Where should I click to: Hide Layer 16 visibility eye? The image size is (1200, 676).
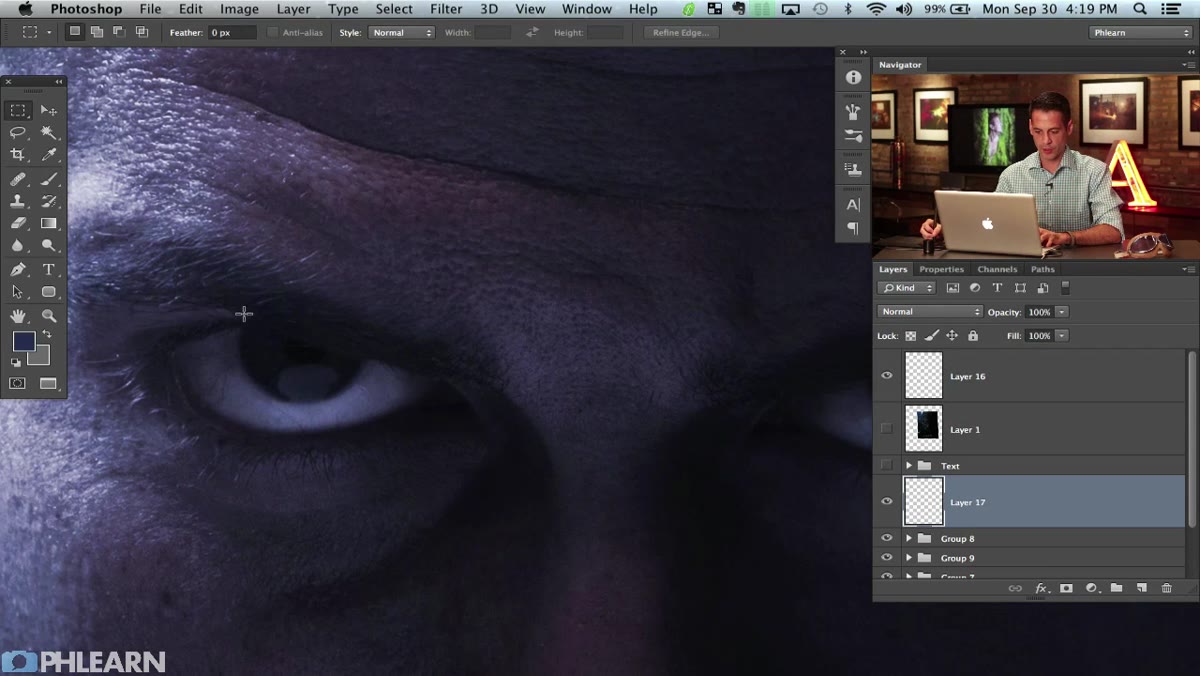pos(886,376)
